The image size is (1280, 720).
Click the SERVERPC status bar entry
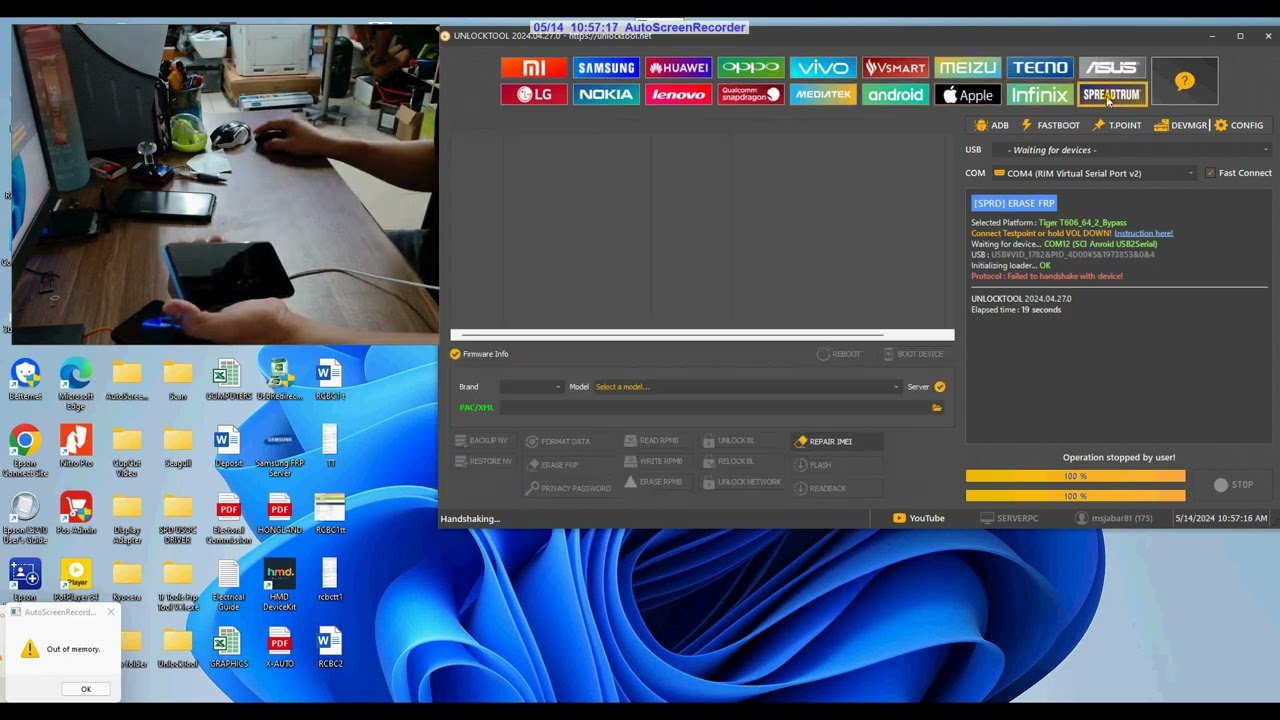click(x=1010, y=518)
